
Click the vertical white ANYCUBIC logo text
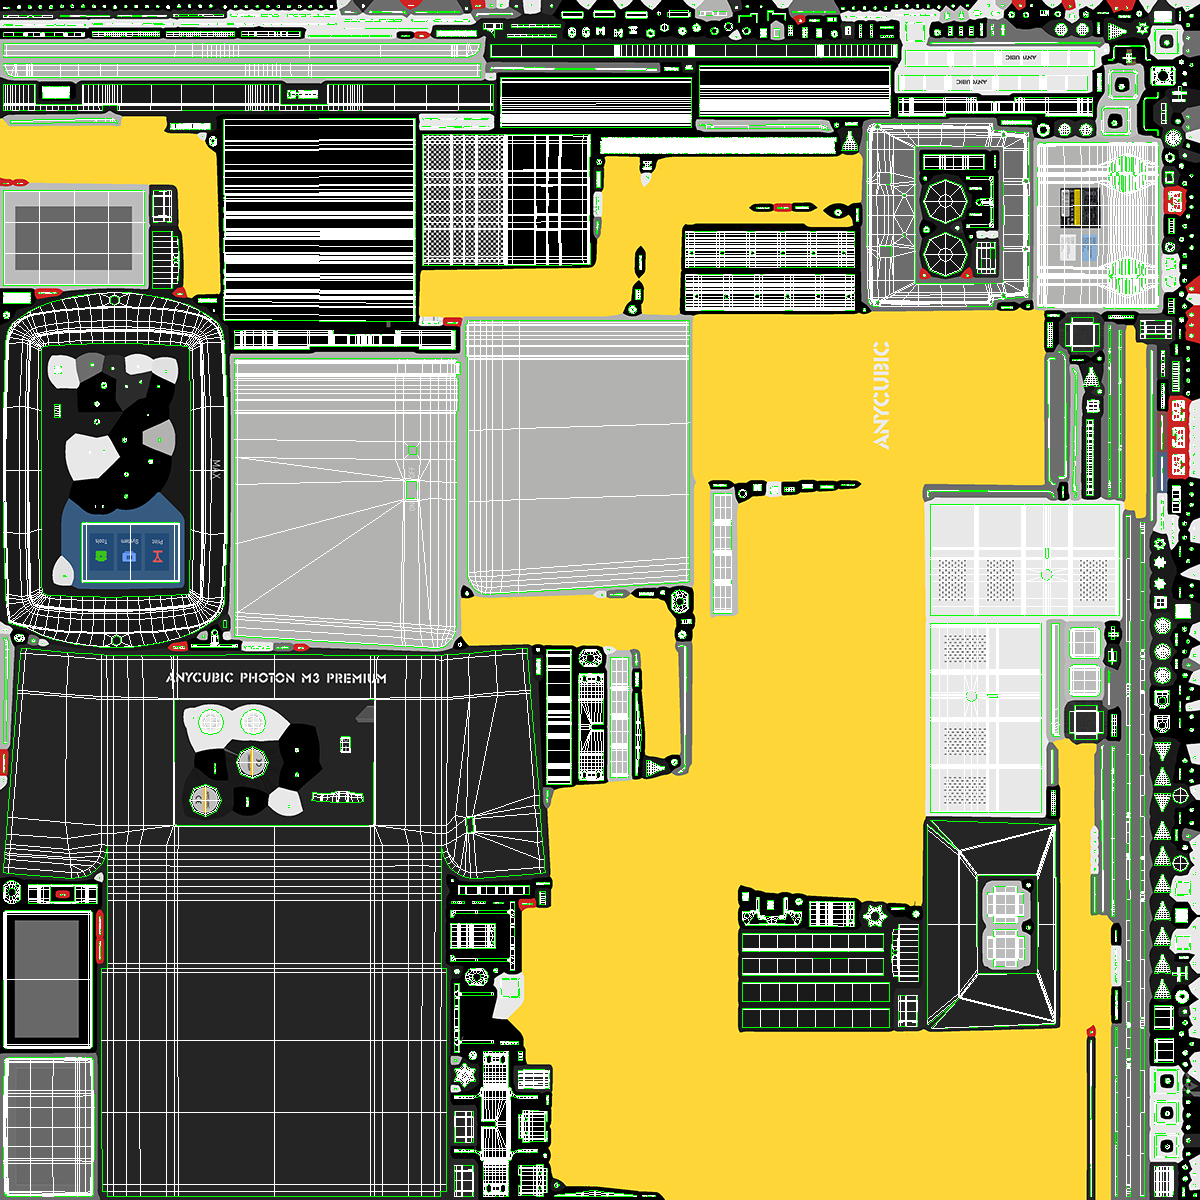tap(881, 395)
